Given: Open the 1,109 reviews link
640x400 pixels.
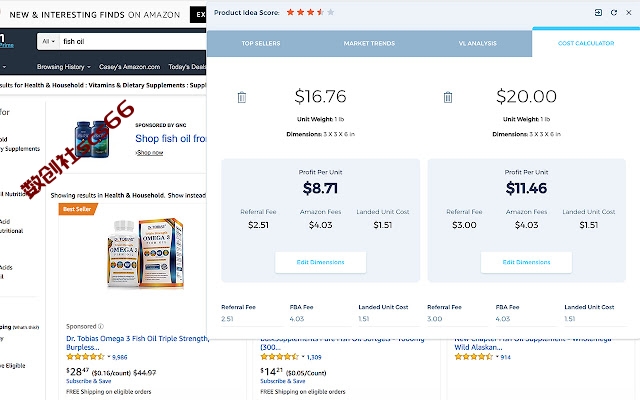Looking at the screenshot, I should (314, 357).
